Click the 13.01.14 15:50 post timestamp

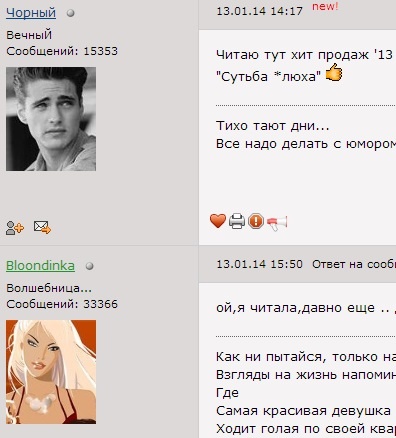click(x=259, y=264)
